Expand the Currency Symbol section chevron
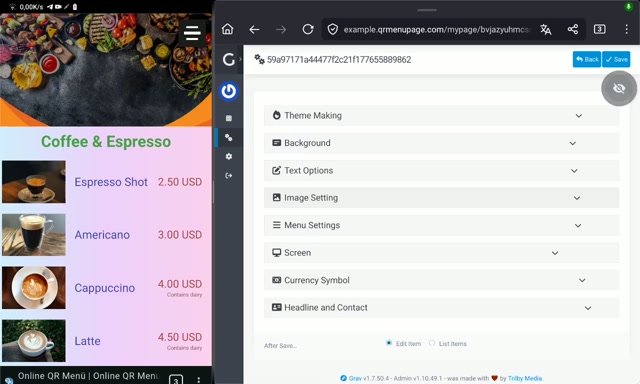Screen dimensions: 640x384 (582, 280)
